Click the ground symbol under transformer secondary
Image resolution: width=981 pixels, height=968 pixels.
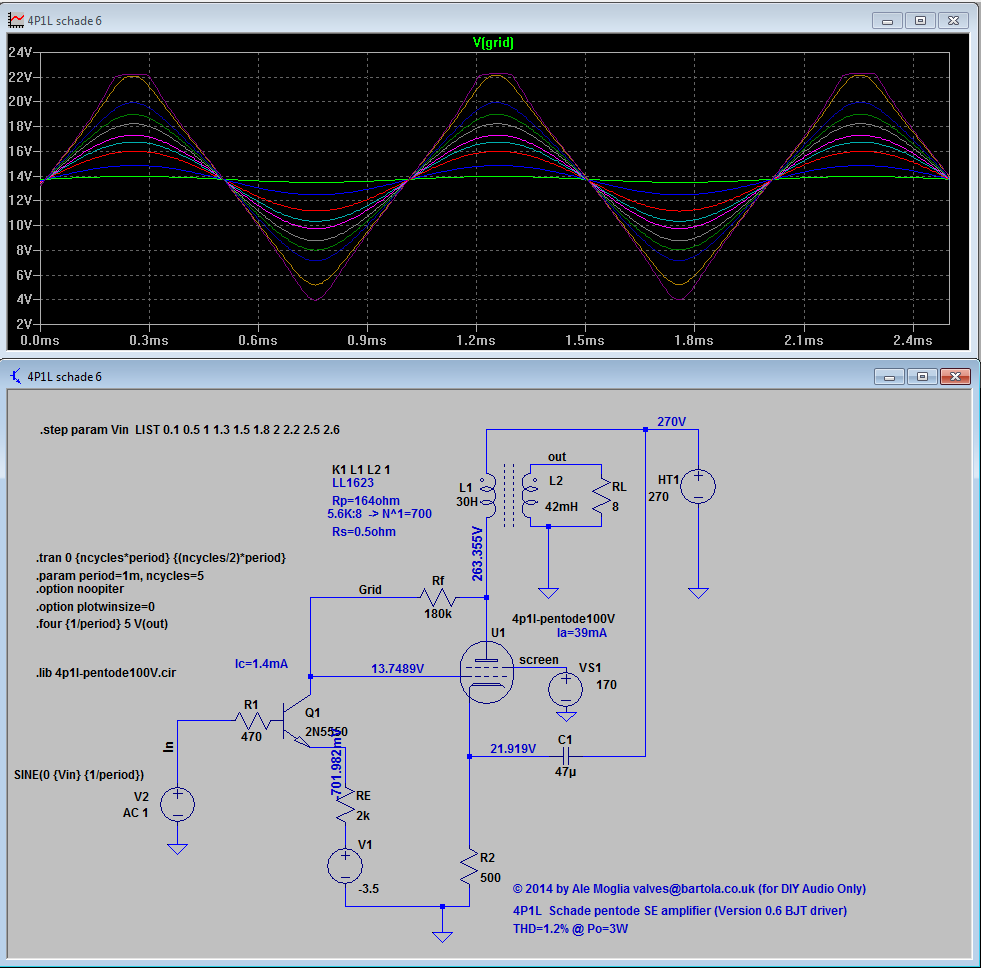[548, 593]
